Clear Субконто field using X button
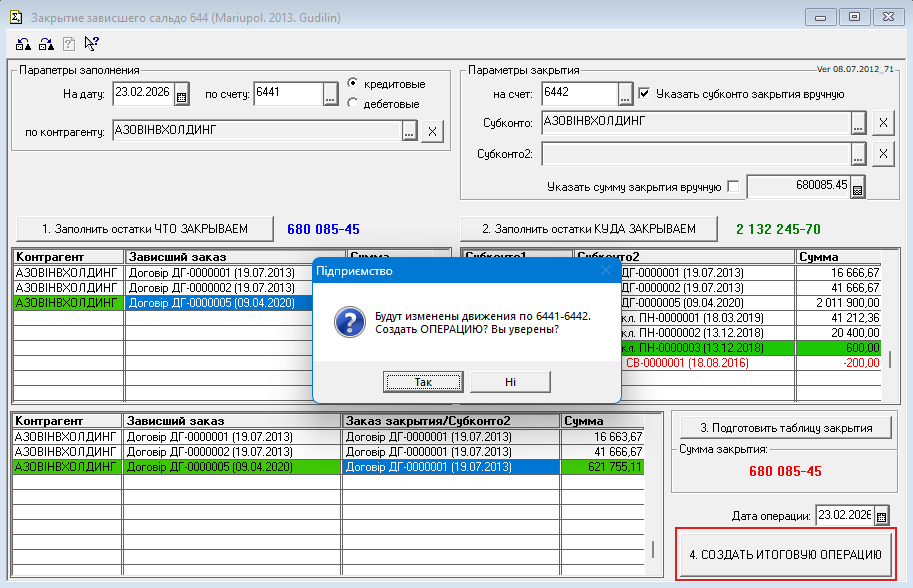 [883, 123]
